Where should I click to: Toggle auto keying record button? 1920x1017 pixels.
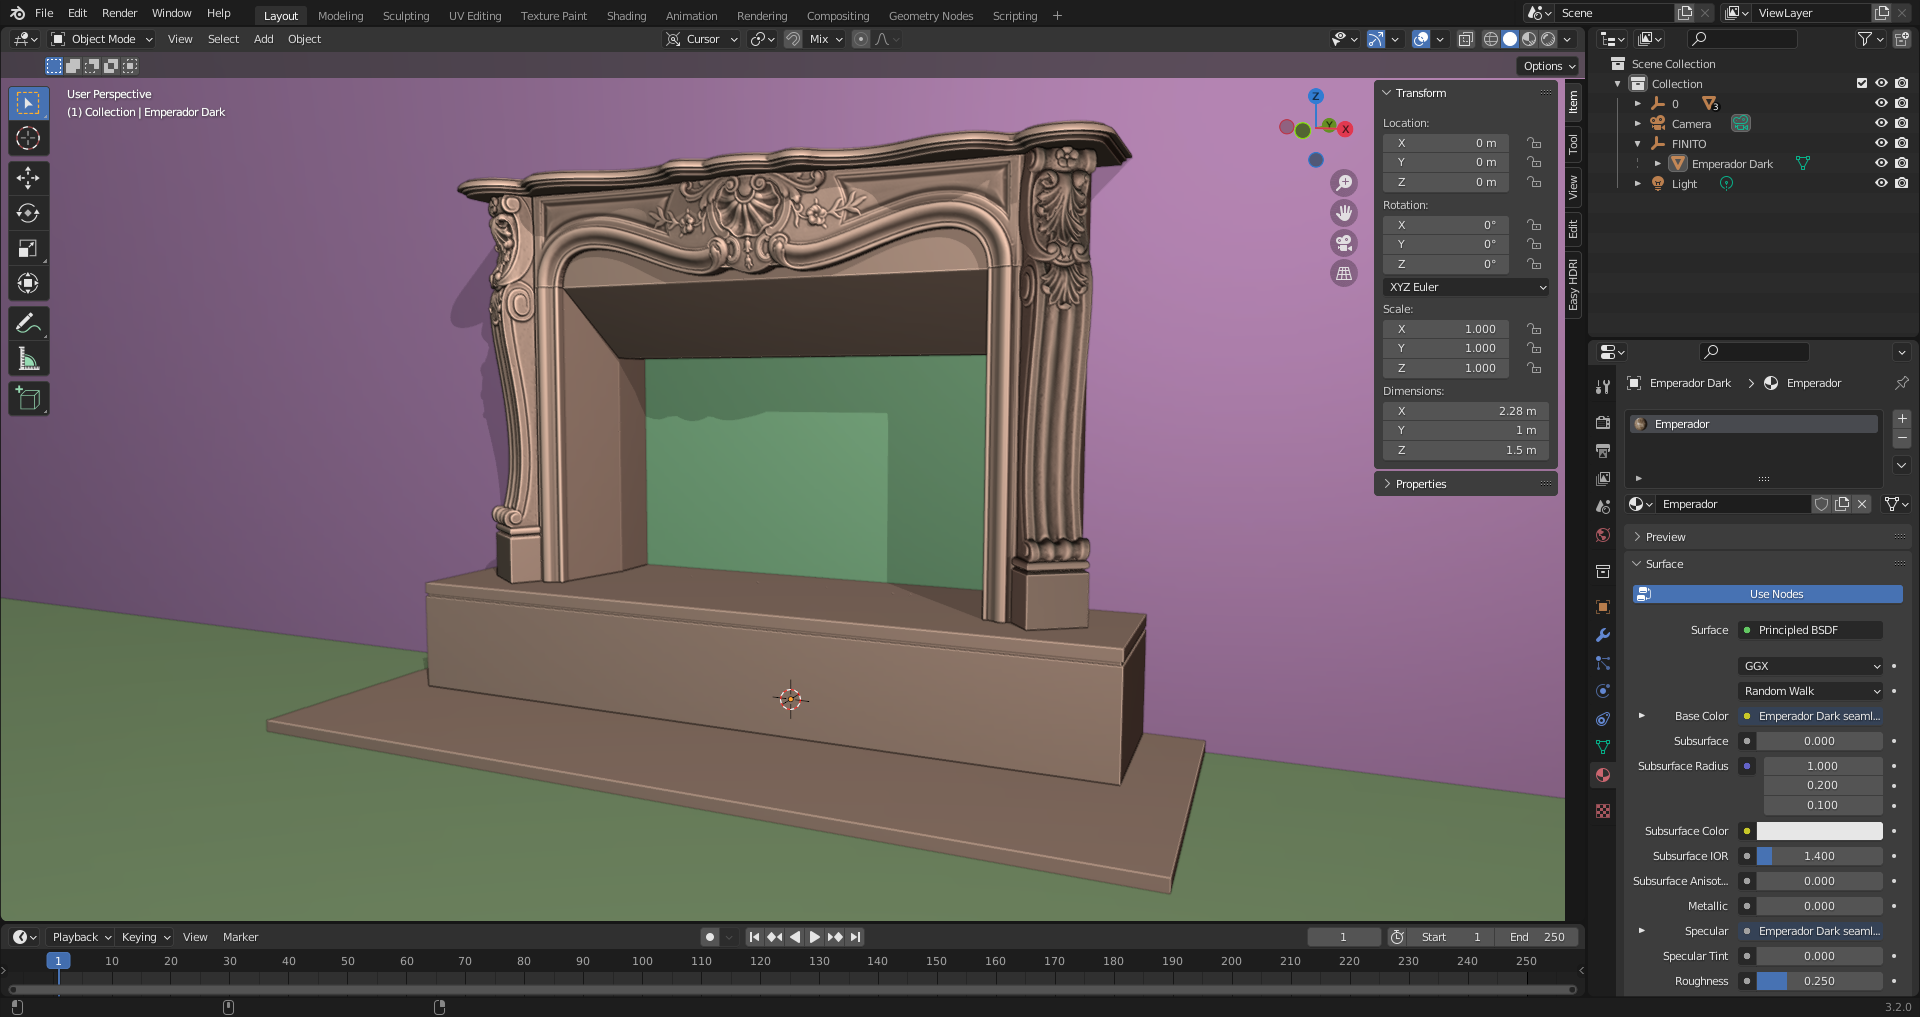[710, 937]
